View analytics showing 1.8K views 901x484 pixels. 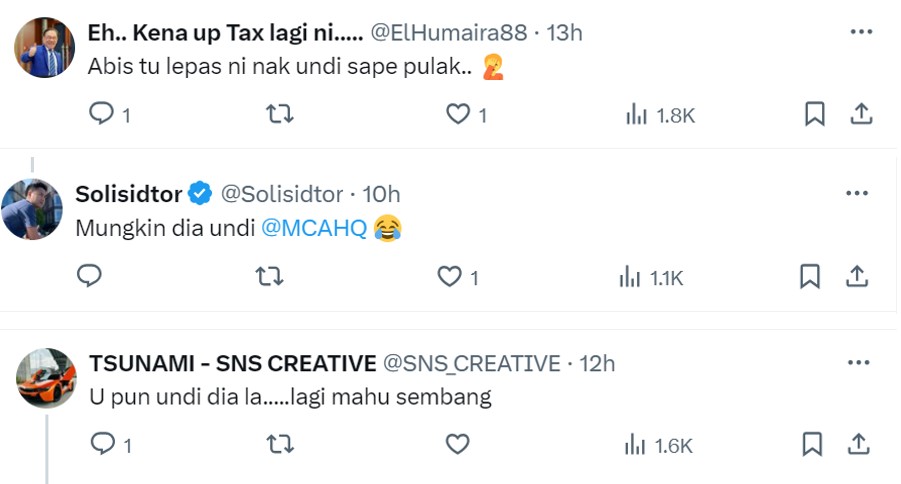(660, 115)
